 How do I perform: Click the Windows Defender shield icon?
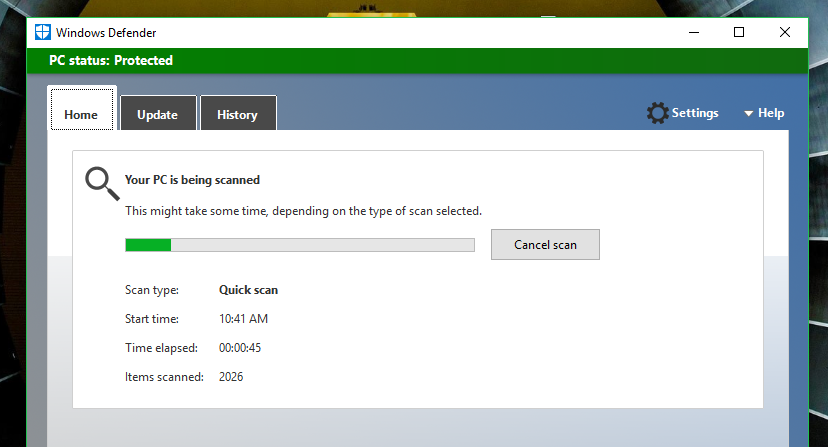pyautogui.click(x=43, y=32)
